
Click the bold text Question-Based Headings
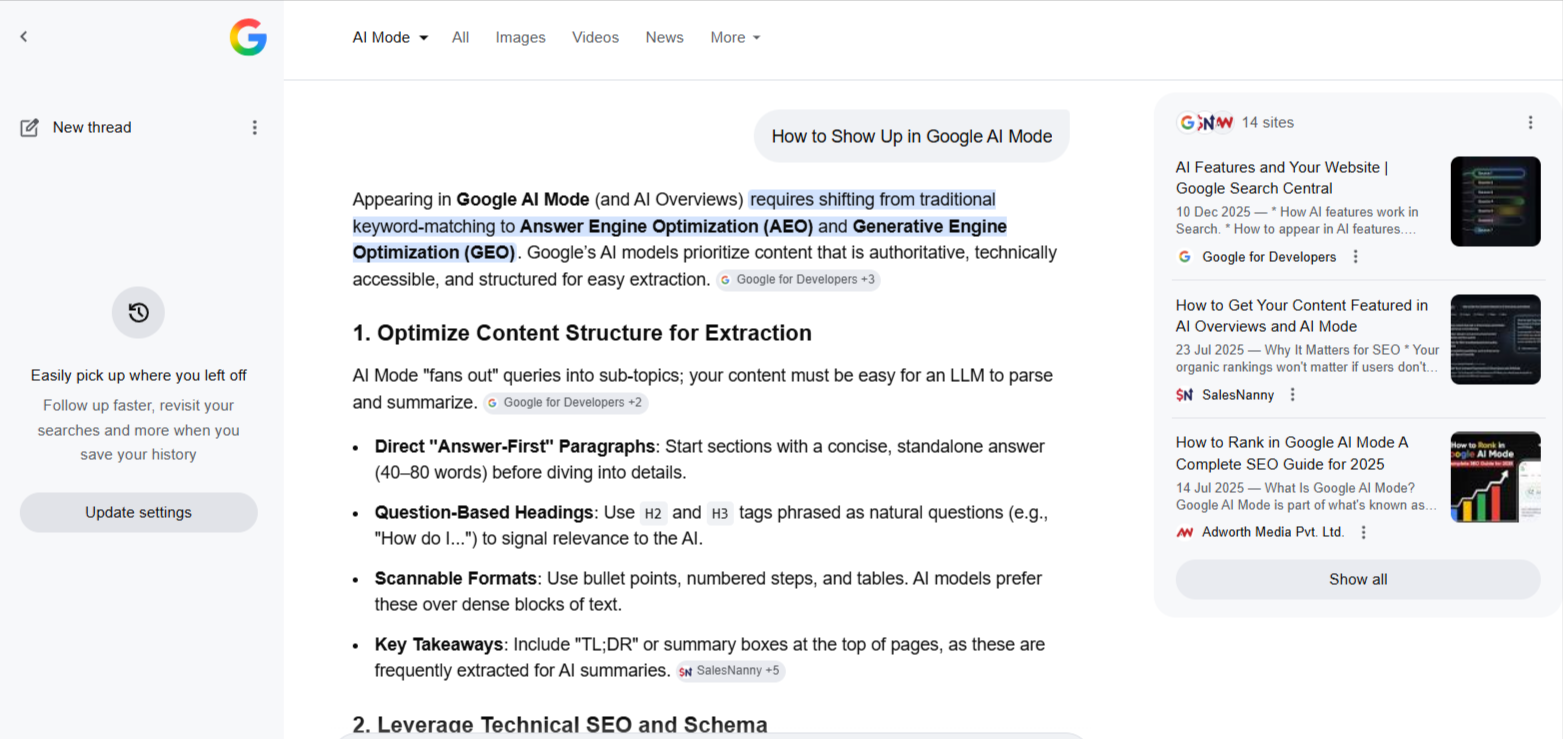(484, 512)
